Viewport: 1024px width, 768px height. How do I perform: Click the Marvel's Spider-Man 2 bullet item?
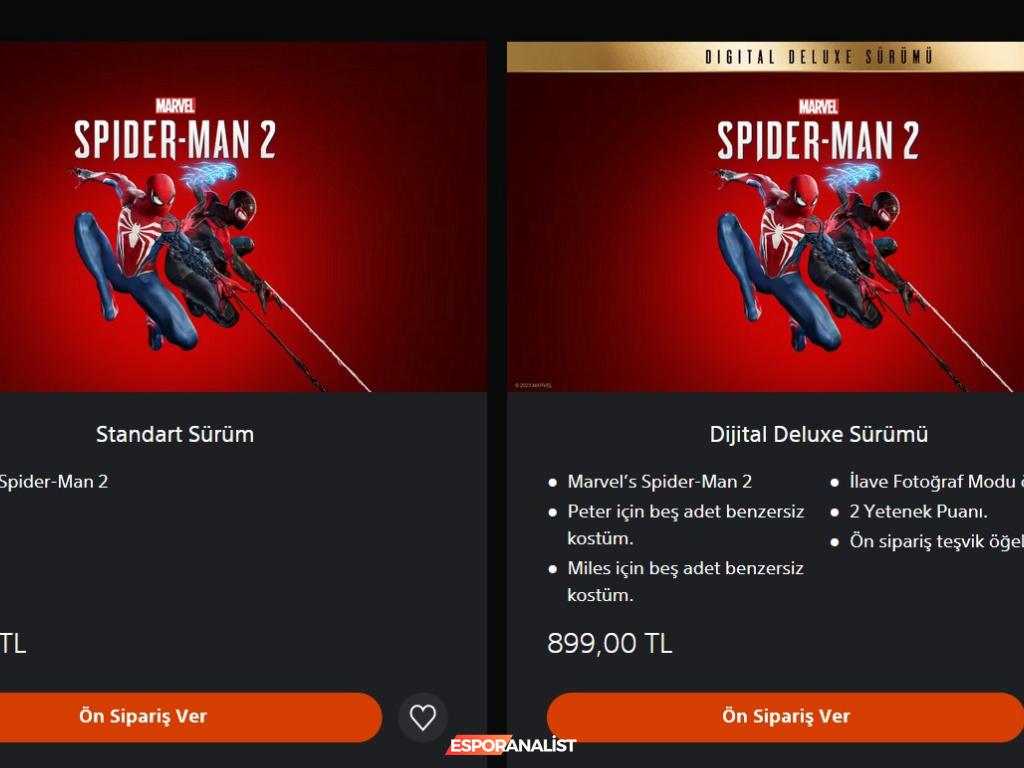tap(660, 482)
